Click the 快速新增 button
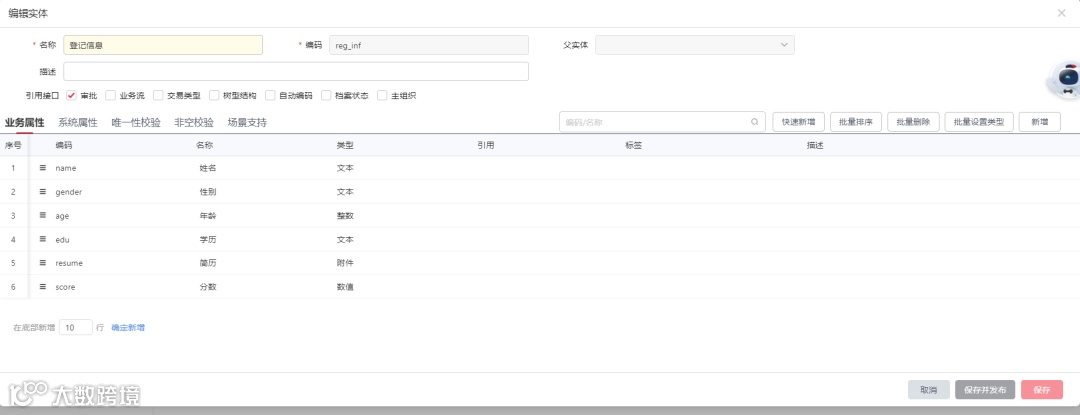 point(798,122)
